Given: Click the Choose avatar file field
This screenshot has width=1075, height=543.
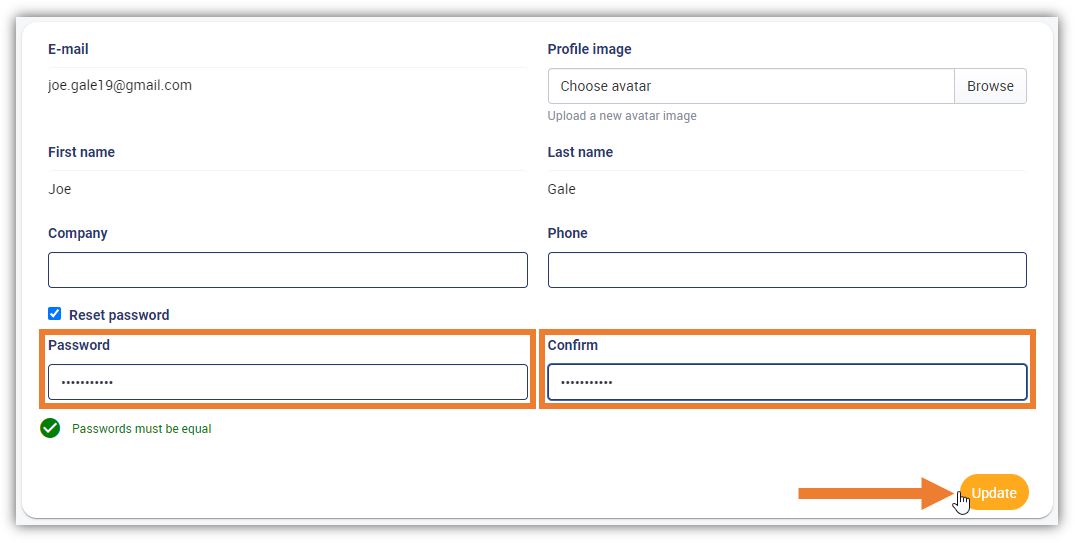Looking at the screenshot, I should coord(751,86).
